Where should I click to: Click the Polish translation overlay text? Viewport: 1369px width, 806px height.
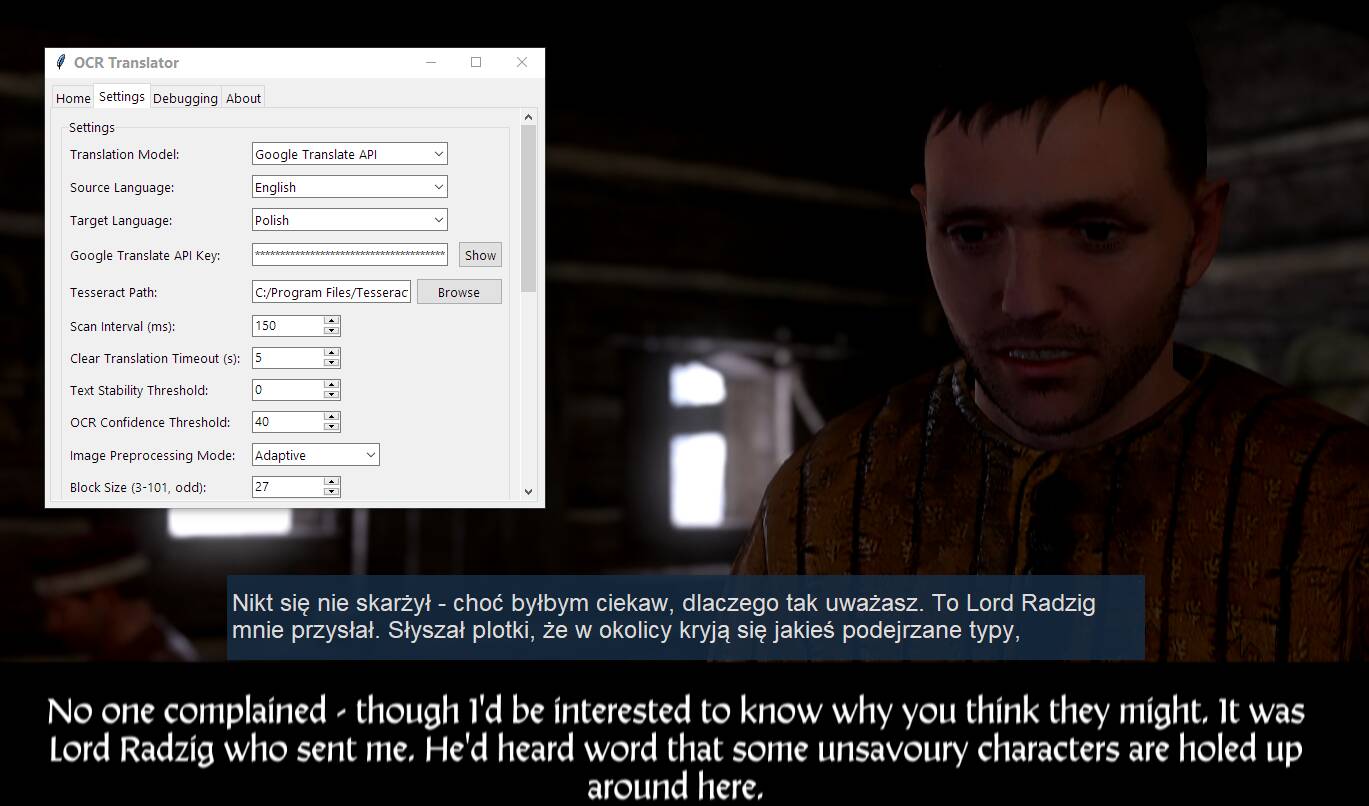[664, 617]
